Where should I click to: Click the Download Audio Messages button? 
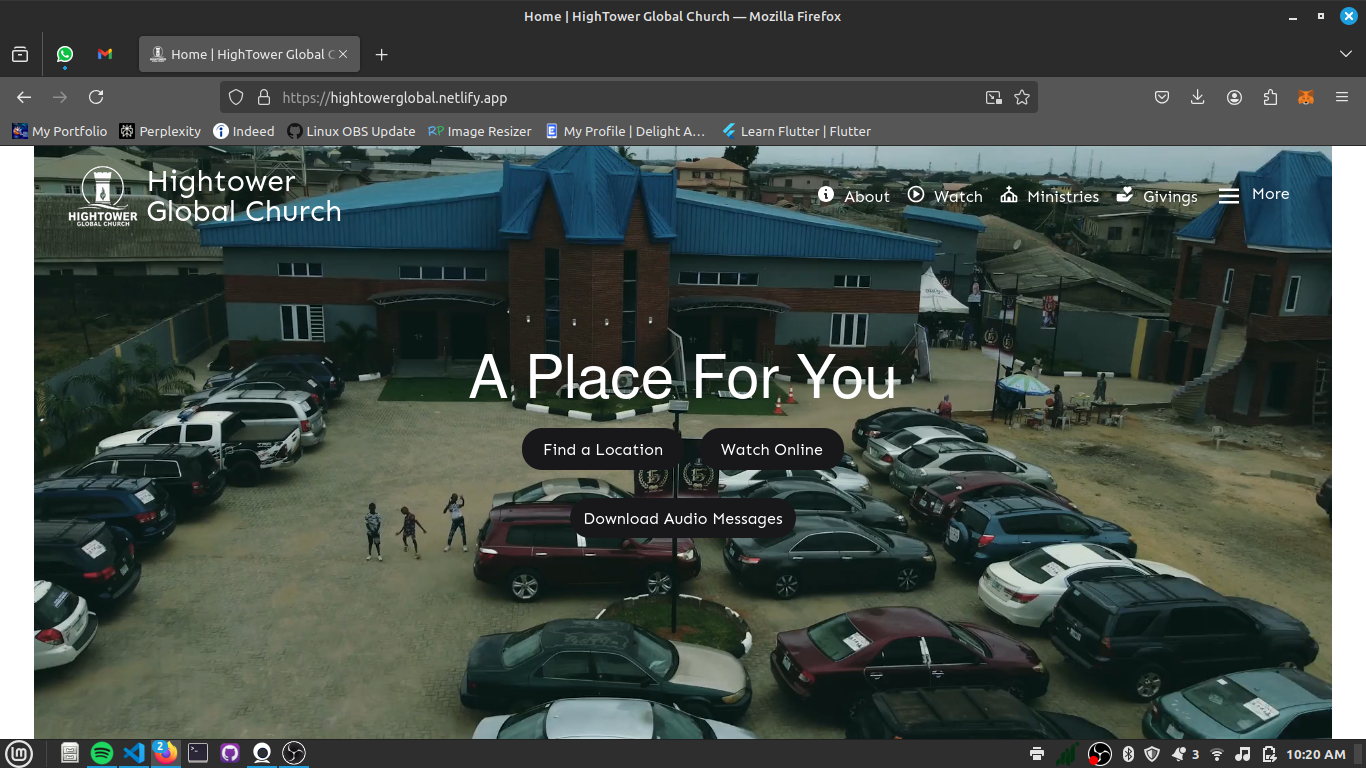(x=683, y=519)
